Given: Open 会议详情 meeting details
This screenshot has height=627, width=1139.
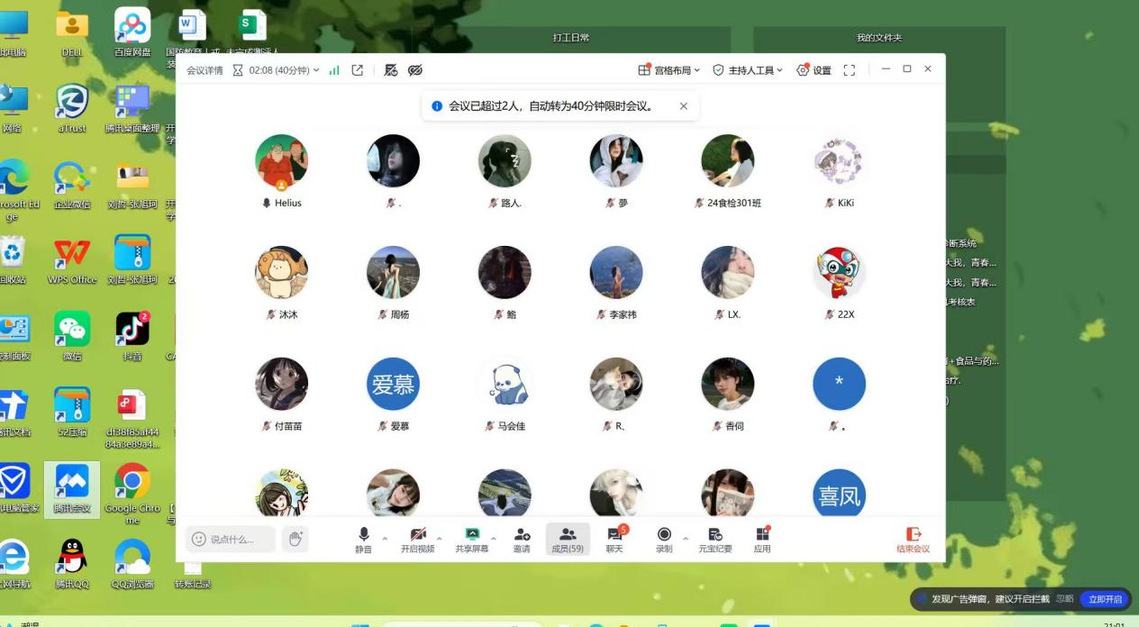Looking at the screenshot, I should click(x=205, y=70).
